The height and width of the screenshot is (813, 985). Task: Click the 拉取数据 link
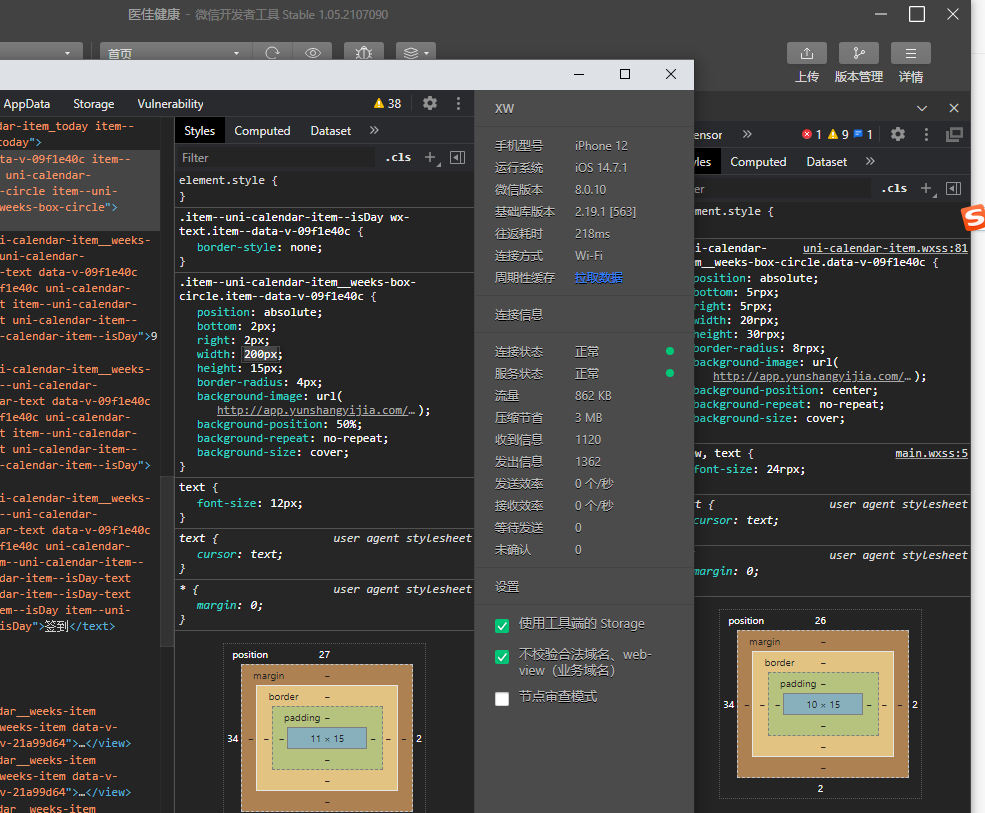(x=598, y=277)
